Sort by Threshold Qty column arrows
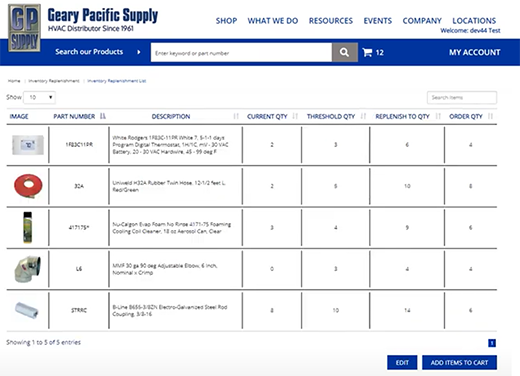This screenshot has height=376, width=520. pyautogui.click(x=363, y=116)
